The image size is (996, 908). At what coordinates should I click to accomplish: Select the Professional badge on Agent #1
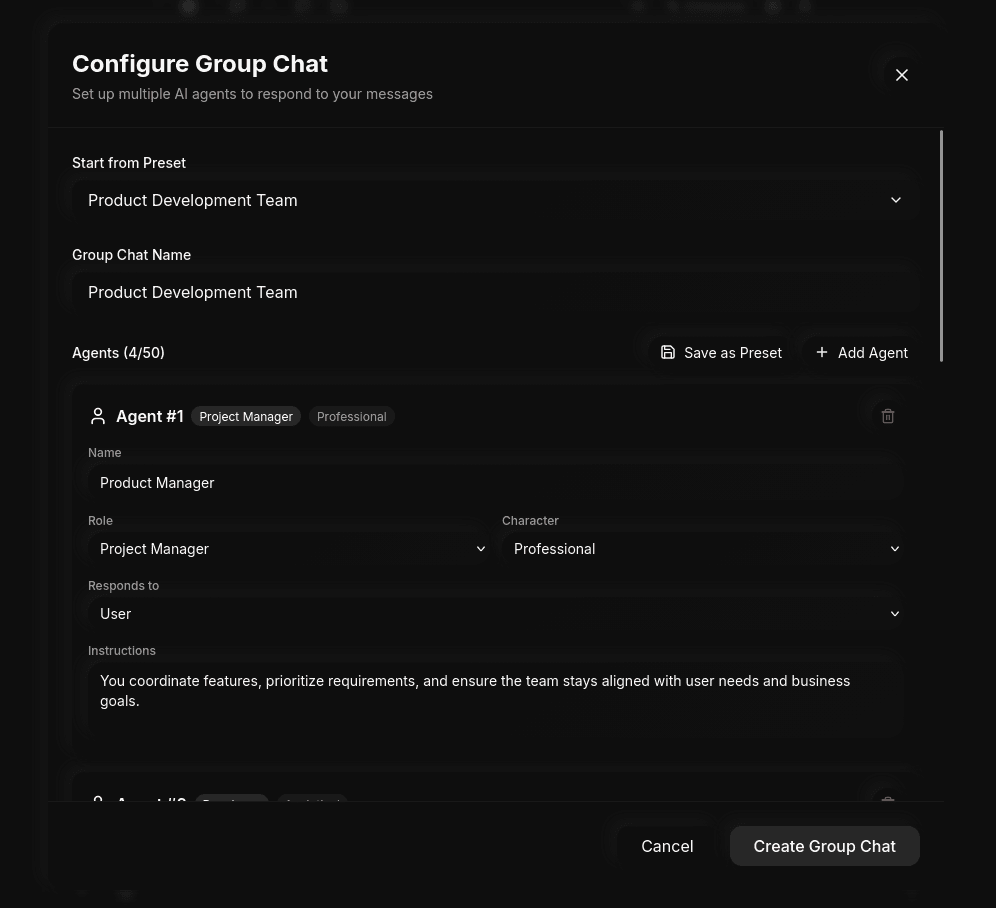(351, 416)
